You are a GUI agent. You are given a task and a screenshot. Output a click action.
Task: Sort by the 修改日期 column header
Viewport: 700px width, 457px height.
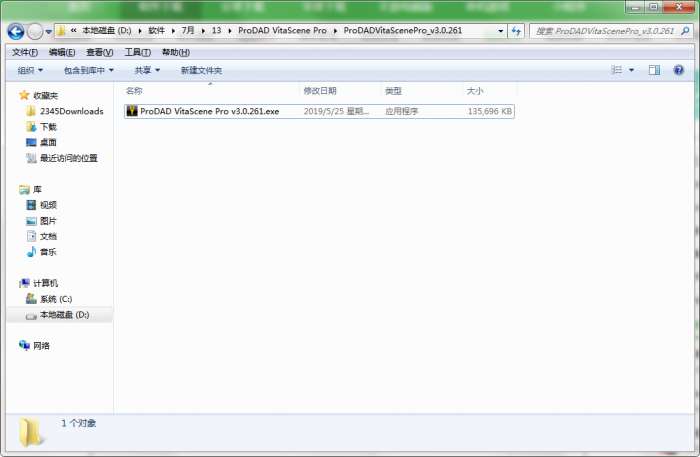(x=320, y=91)
